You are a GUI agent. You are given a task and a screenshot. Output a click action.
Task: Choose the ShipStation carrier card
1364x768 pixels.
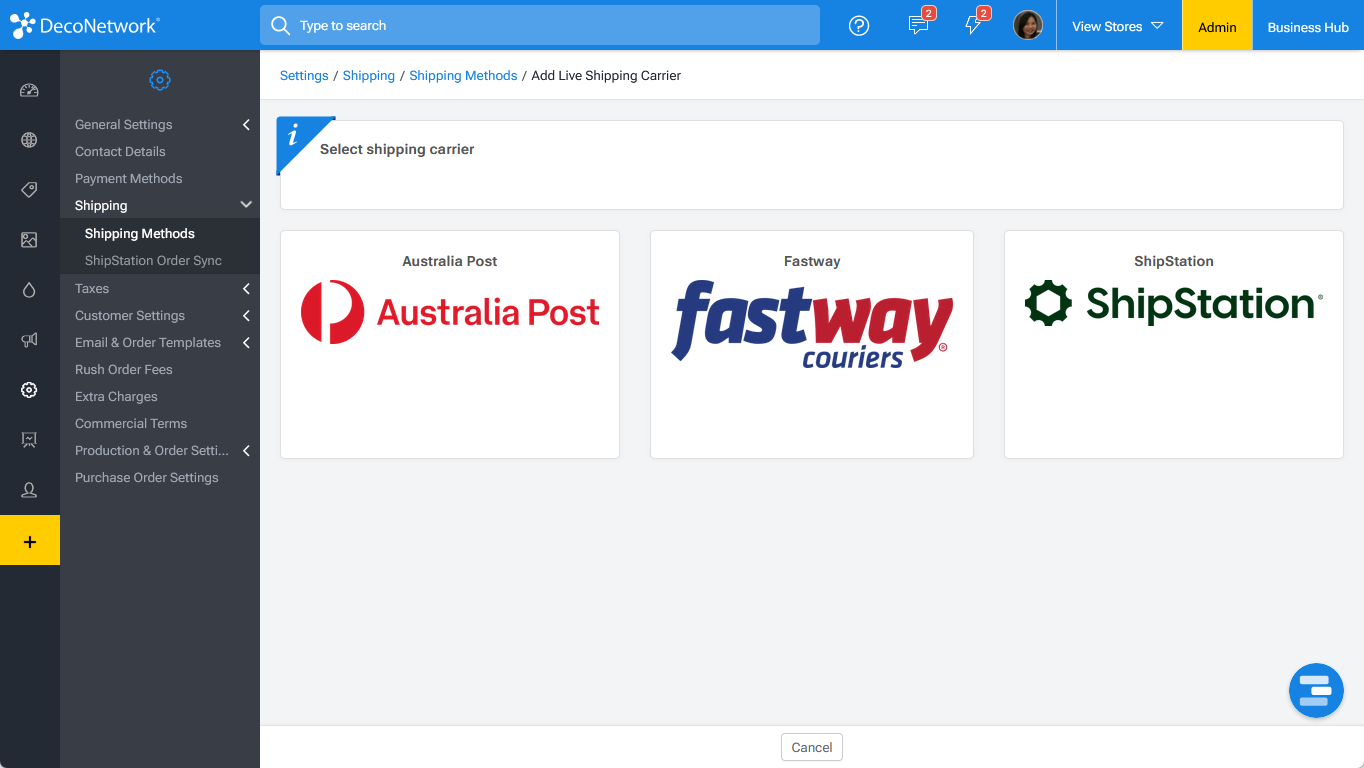tap(1174, 345)
